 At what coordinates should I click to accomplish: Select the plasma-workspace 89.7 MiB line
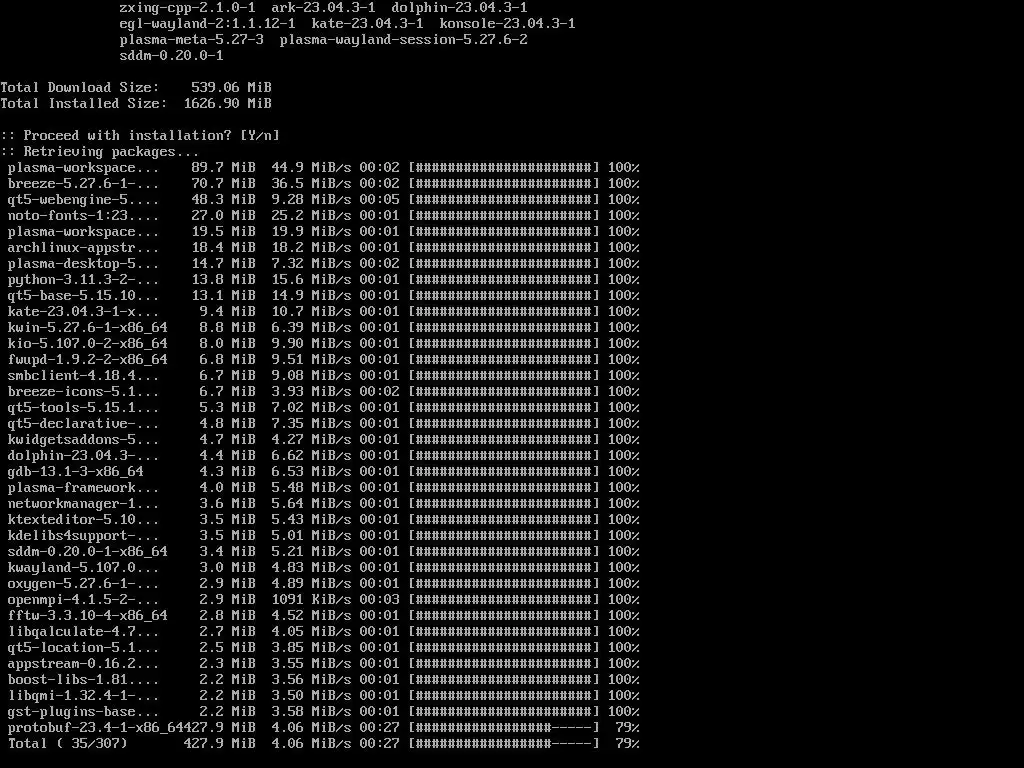(x=323, y=167)
